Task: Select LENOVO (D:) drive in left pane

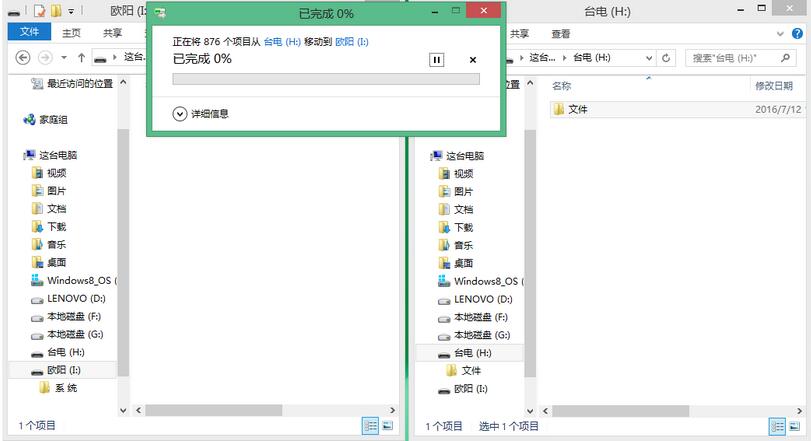Action: (x=68, y=298)
